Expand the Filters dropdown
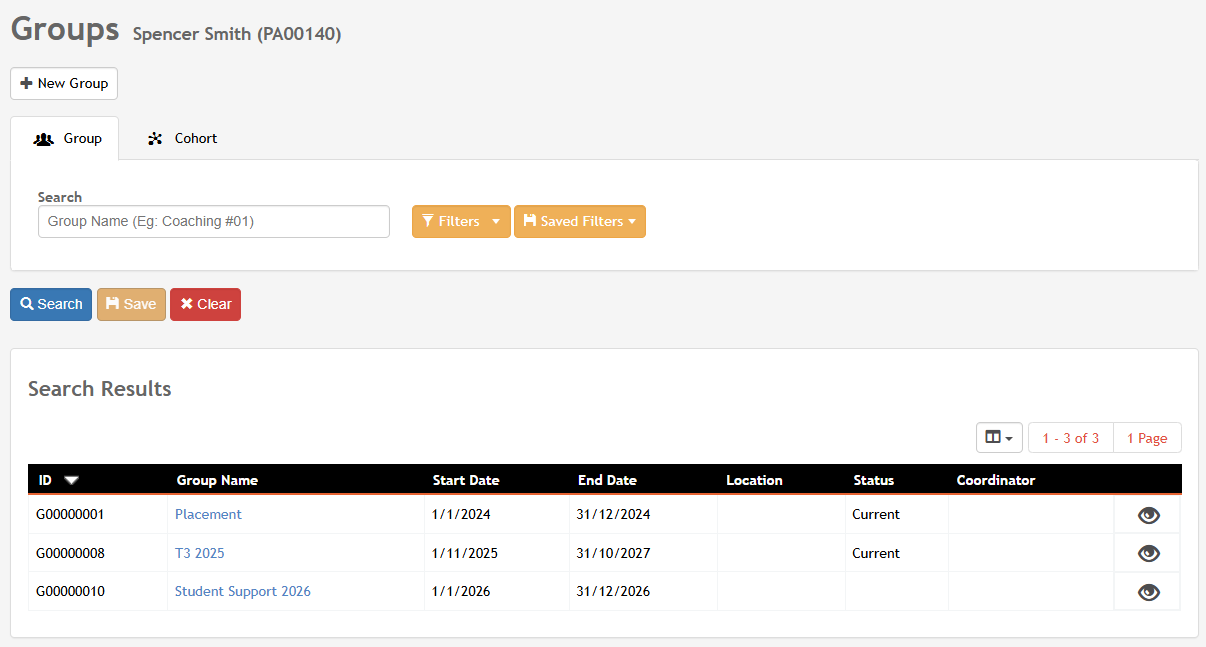 coord(461,222)
